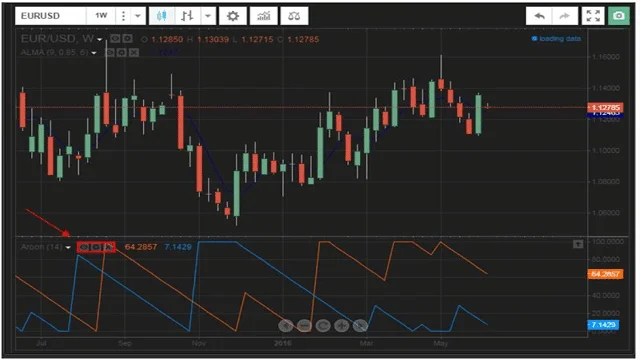Open the ALMA indicator dropdown menu
Image resolution: width=640 pixels, height=360 pixels.
[x=94, y=53]
